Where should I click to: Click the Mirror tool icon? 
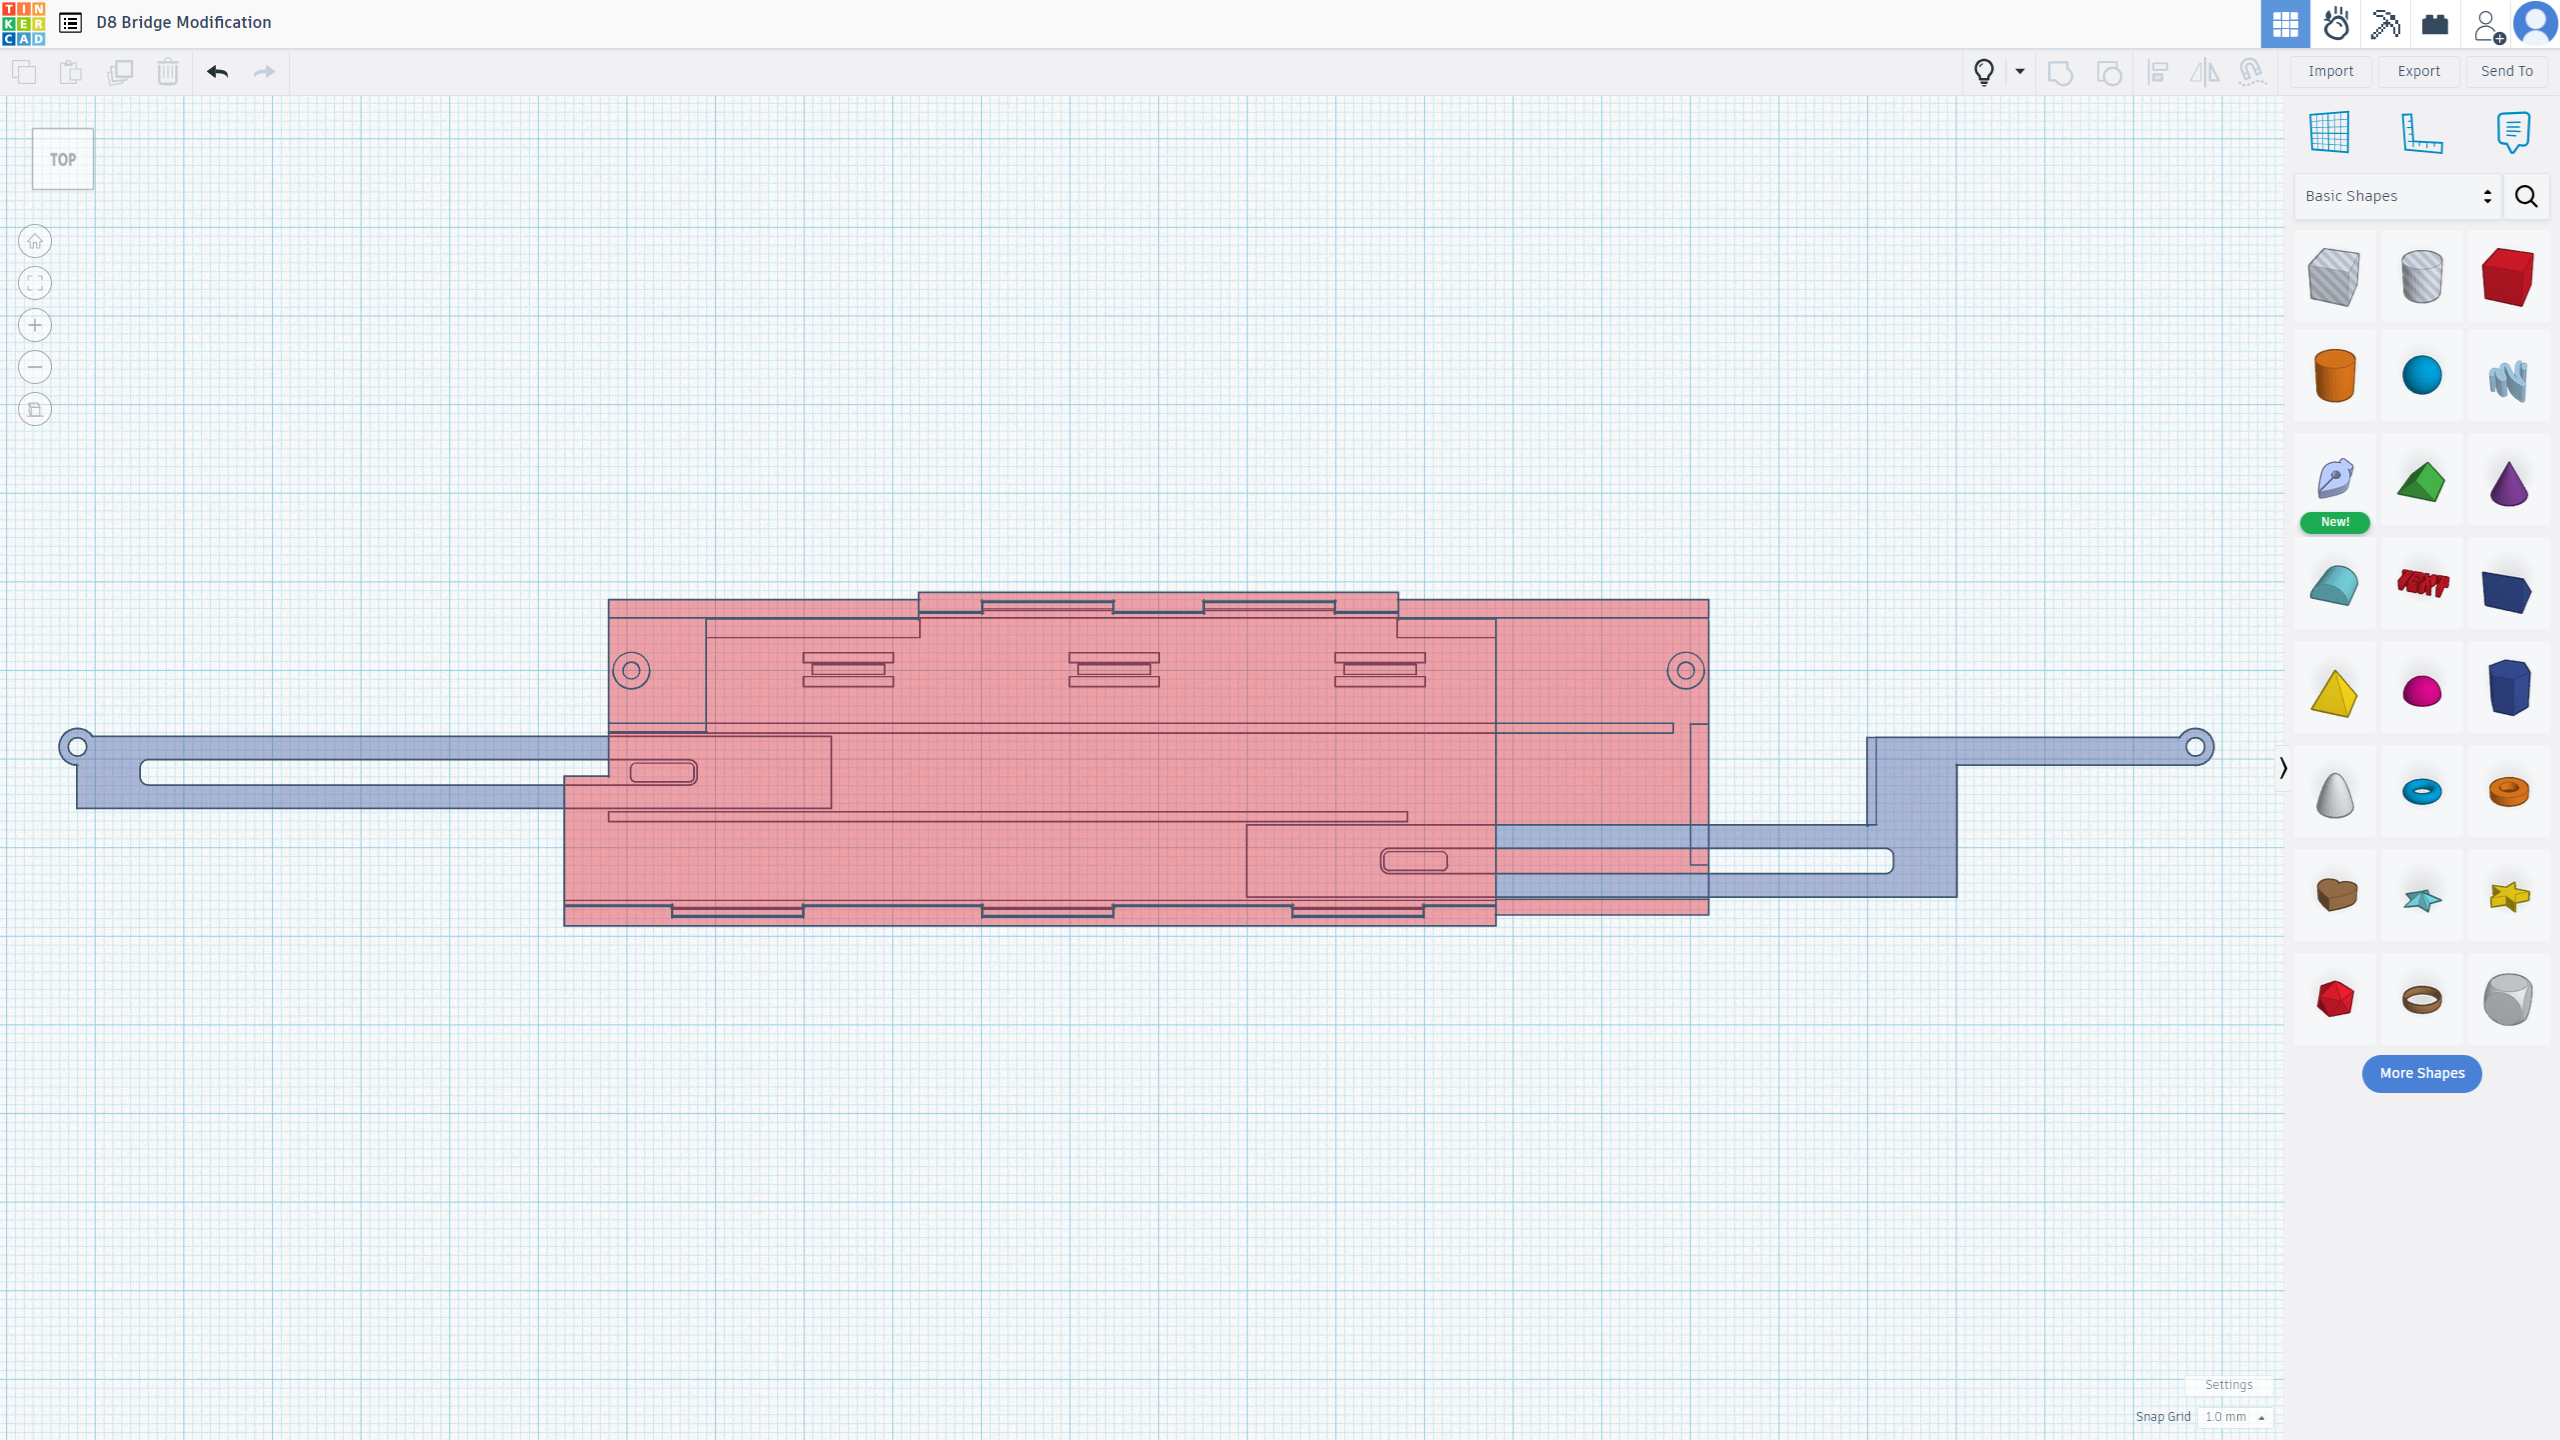[2205, 72]
